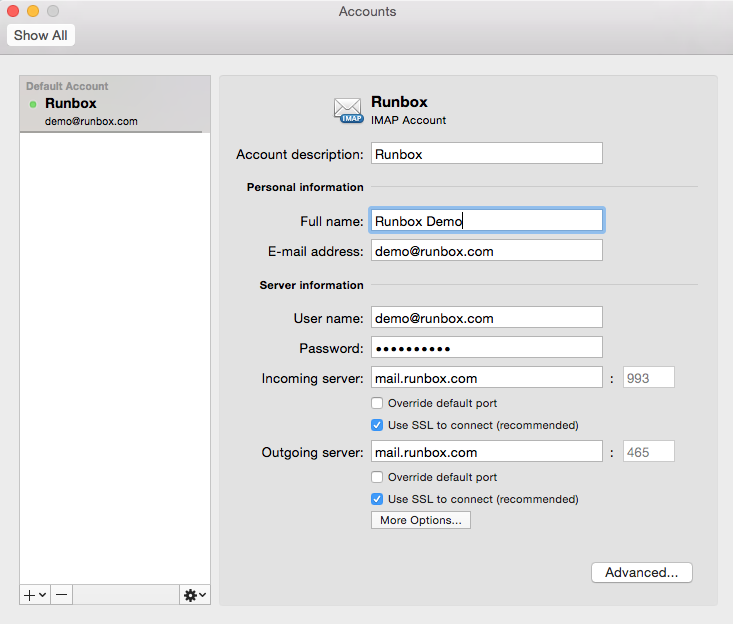Click the green status dot beside Runbox
Viewport: 733px width, 624px height.
pos(33,104)
